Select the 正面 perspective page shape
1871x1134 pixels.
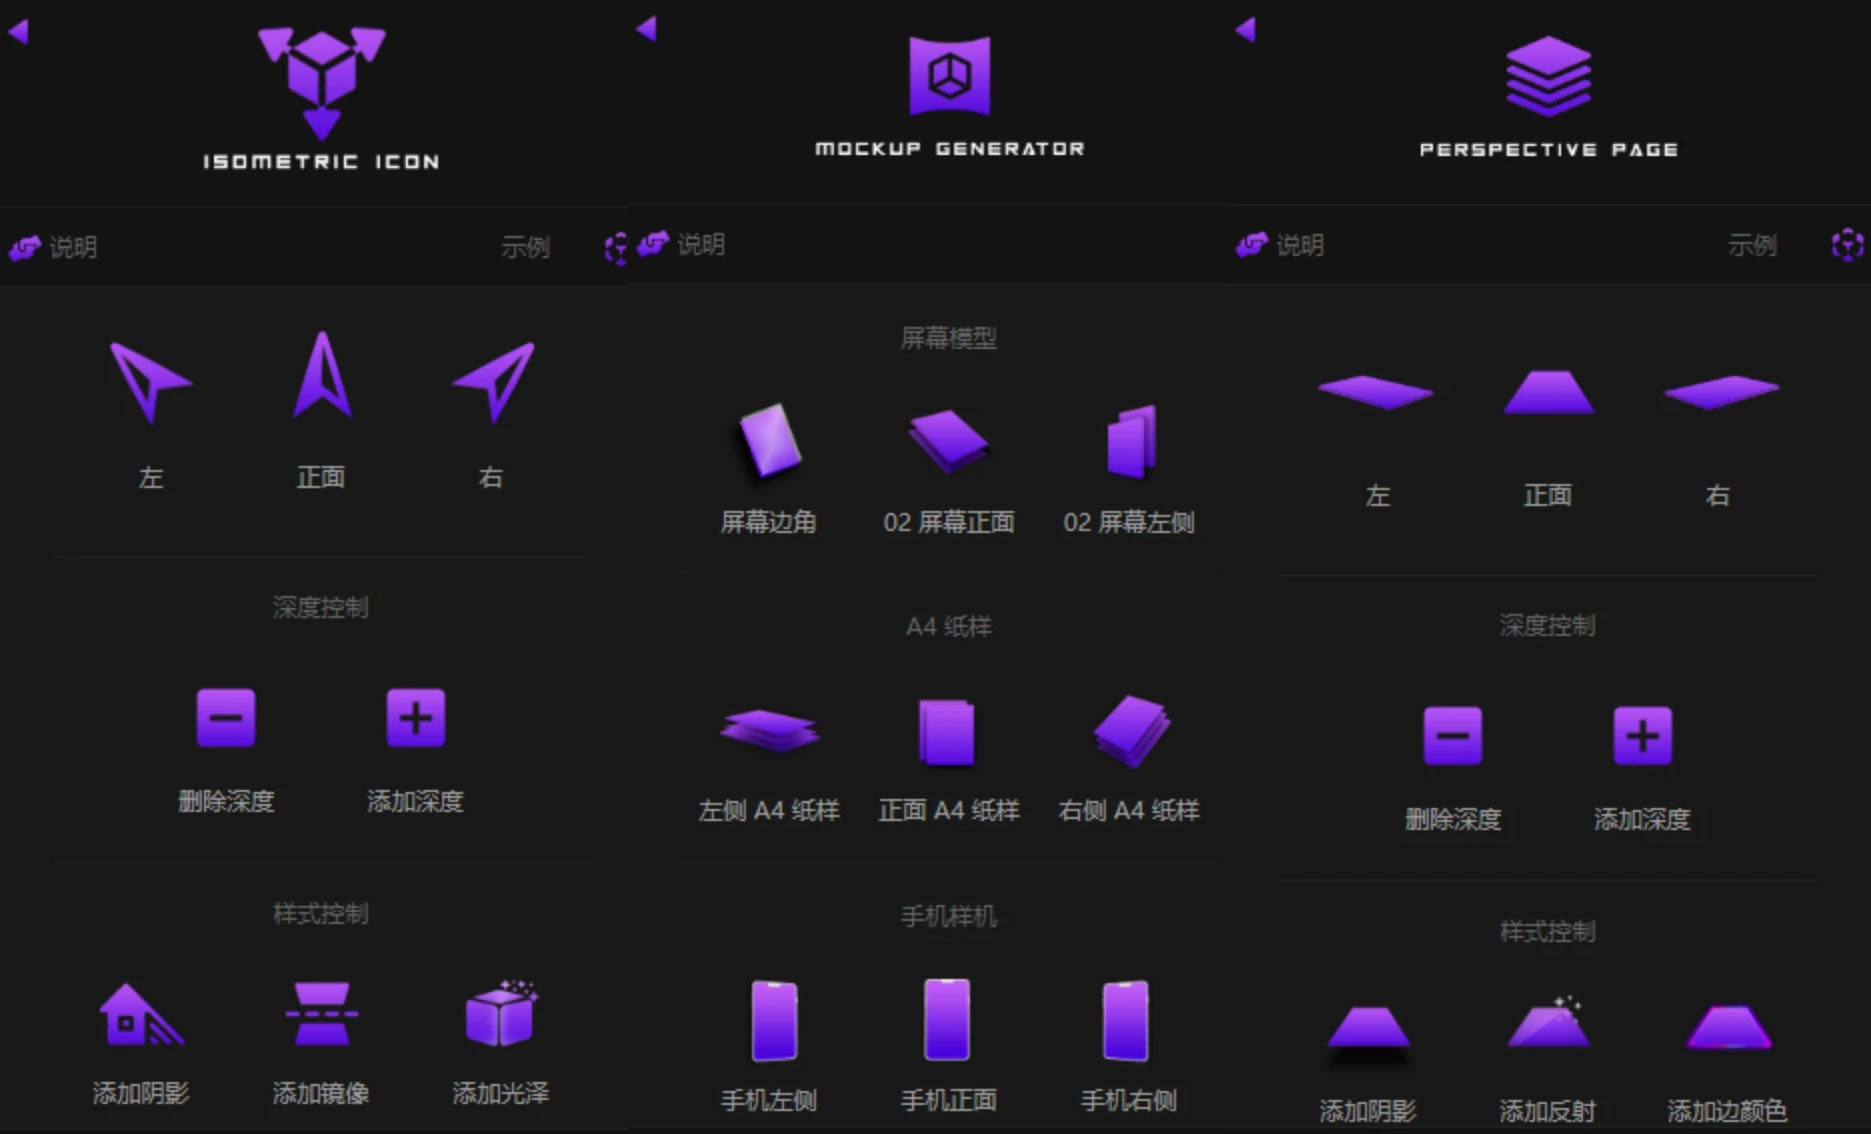(x=1547, y=392)
